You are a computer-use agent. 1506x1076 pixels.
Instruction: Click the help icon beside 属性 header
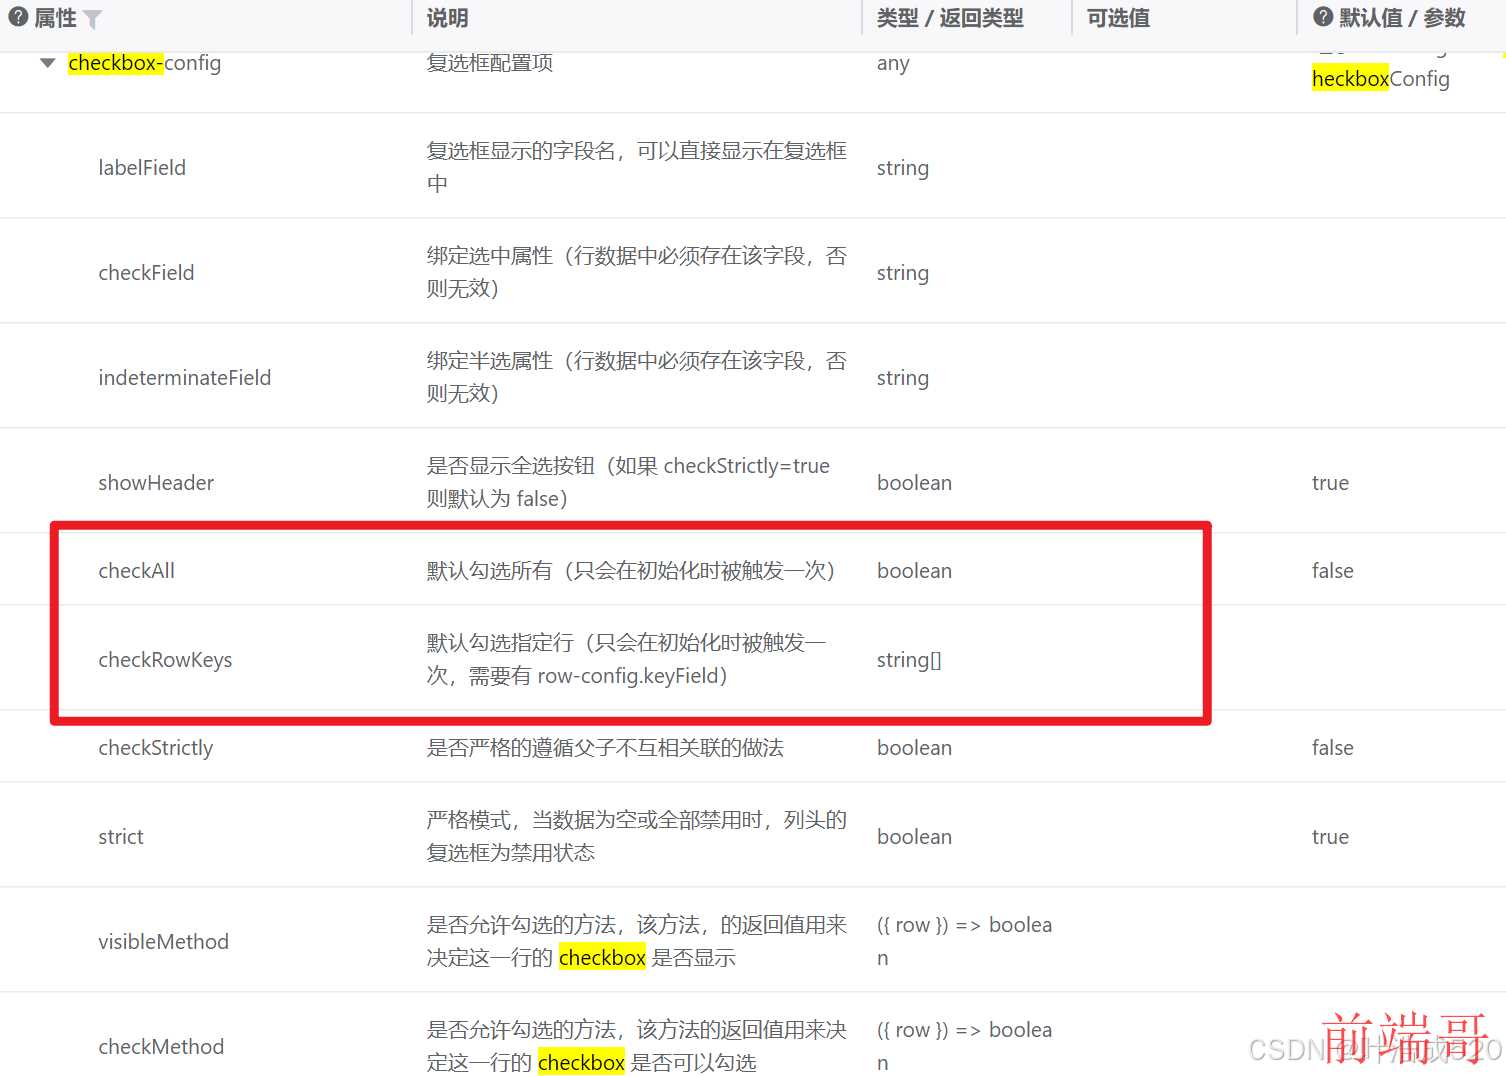(x=17, y=17)
